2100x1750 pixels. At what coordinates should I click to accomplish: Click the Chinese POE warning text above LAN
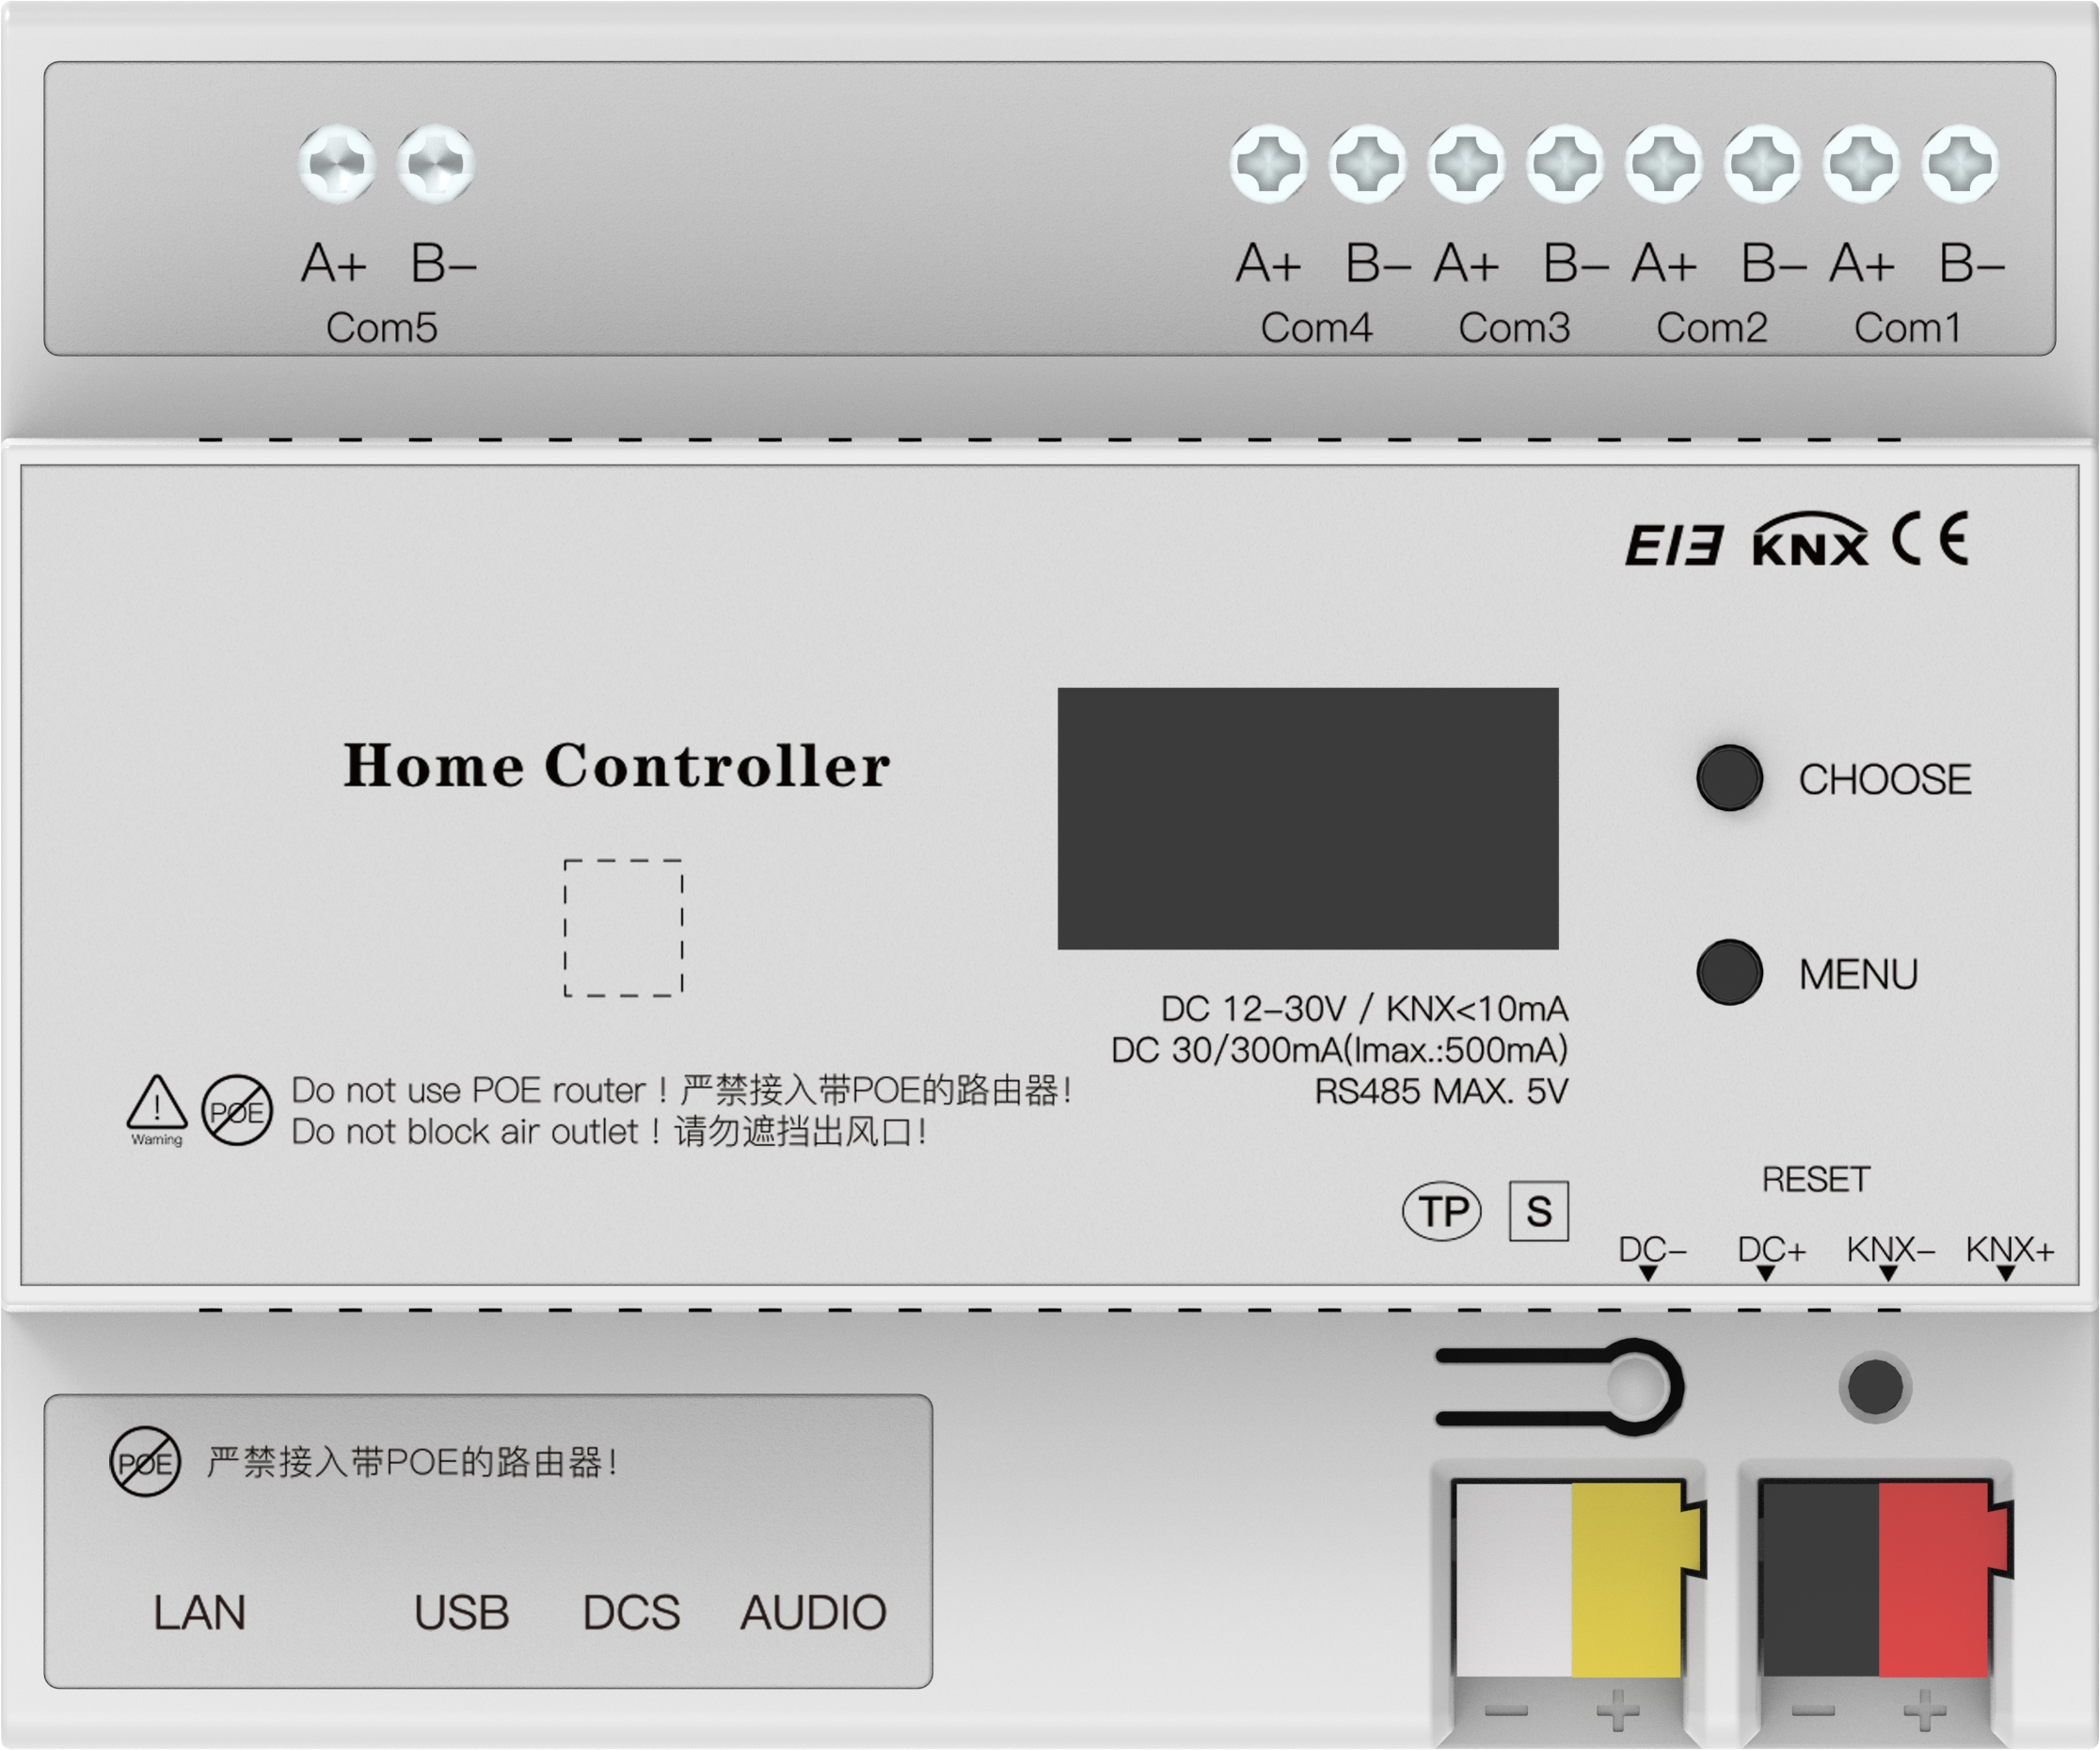tap(412, 1462)
